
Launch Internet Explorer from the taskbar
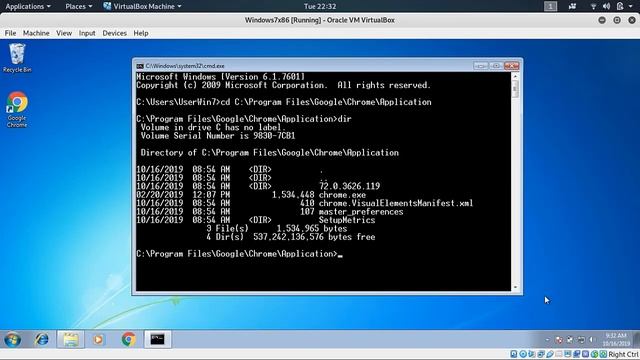(x=41, y=340)
